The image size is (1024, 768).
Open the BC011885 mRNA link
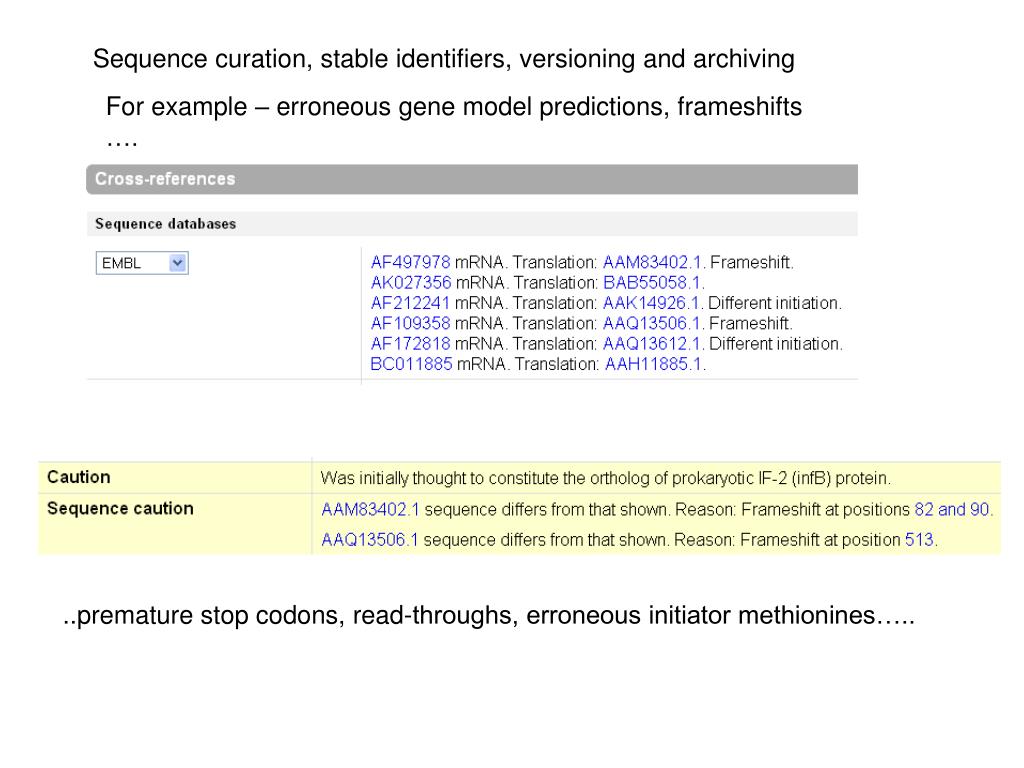411,364
